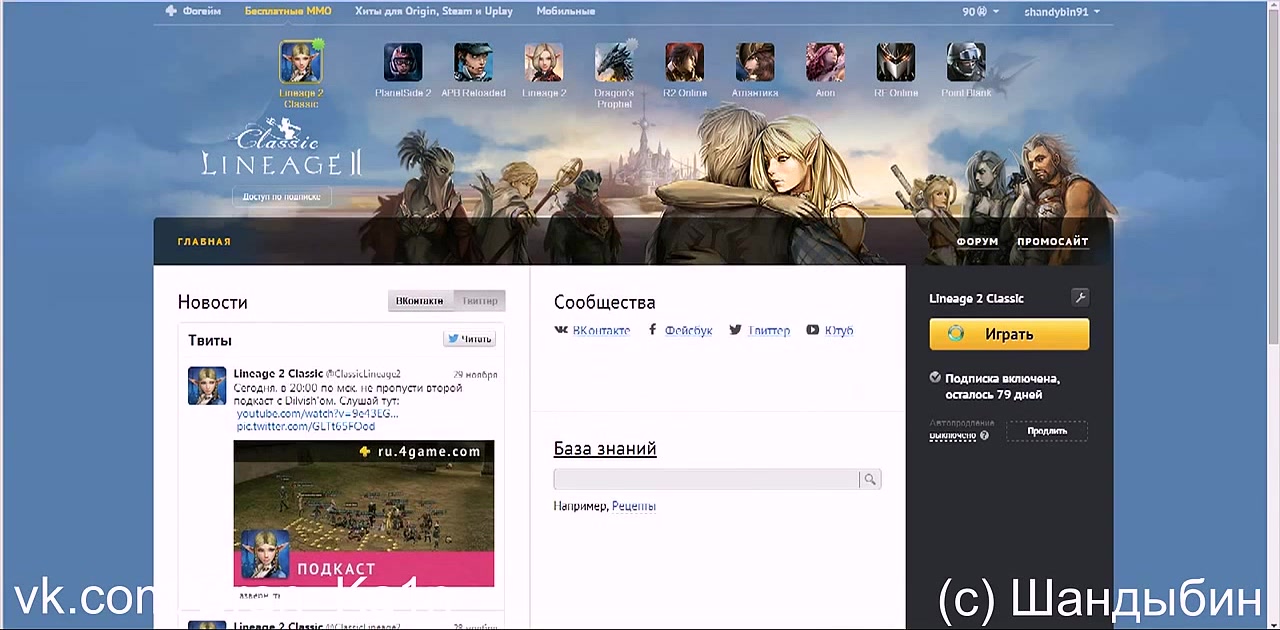Image resolution: width=1280 pixels, height=630 pixels.
Task: Switch news feed to ВКонтакте
Action: [420, 301]
